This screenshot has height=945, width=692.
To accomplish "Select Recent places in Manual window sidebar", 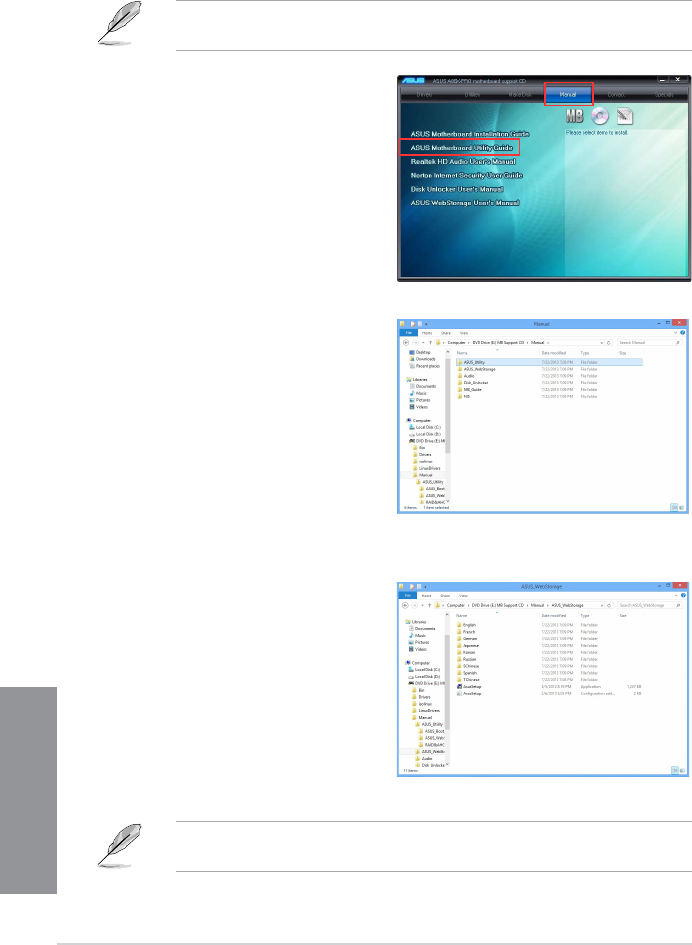I will (x=424, y=366).
